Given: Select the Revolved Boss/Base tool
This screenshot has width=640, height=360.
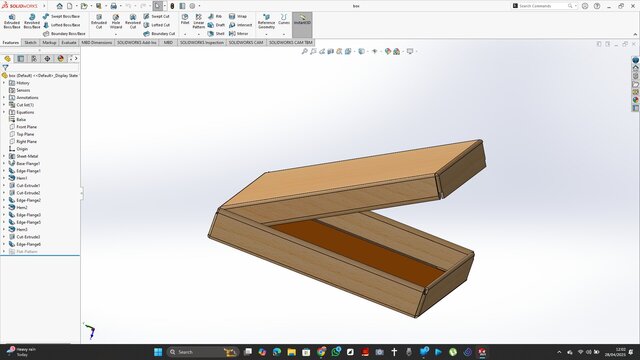Looking at the screenshot, I should [32, 21].
